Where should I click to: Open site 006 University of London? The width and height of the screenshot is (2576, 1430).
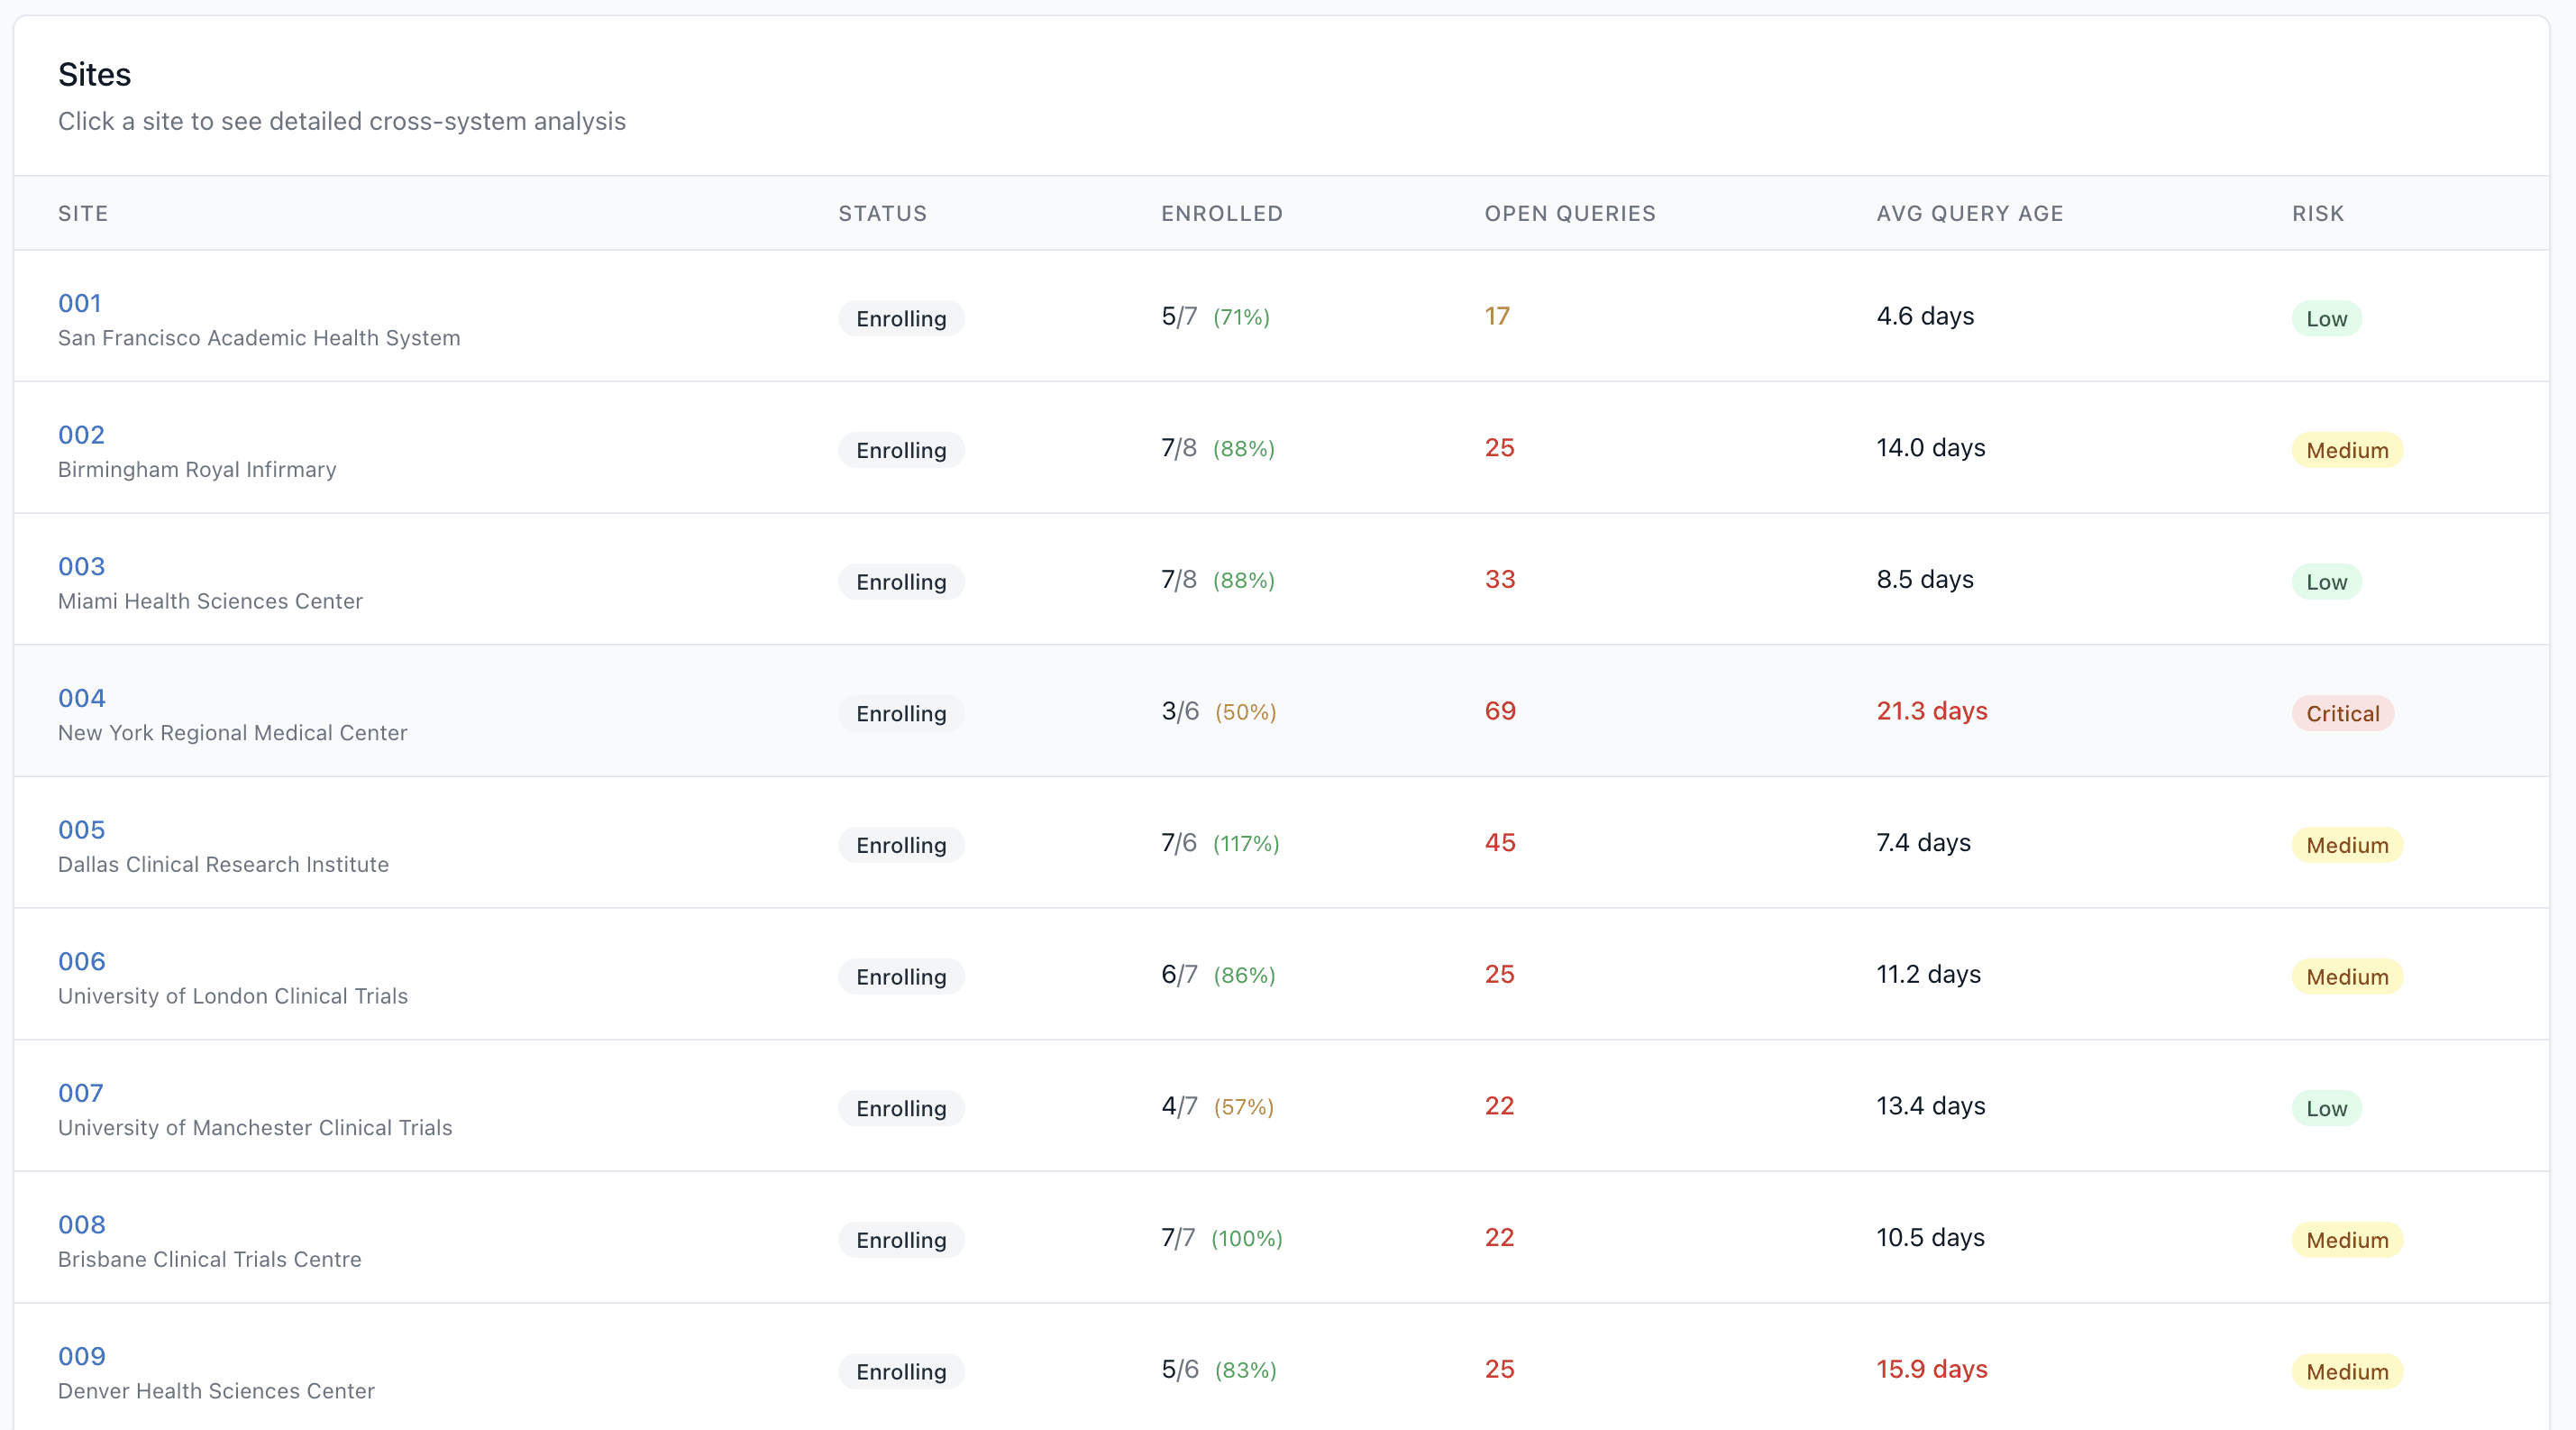point(81,962)
